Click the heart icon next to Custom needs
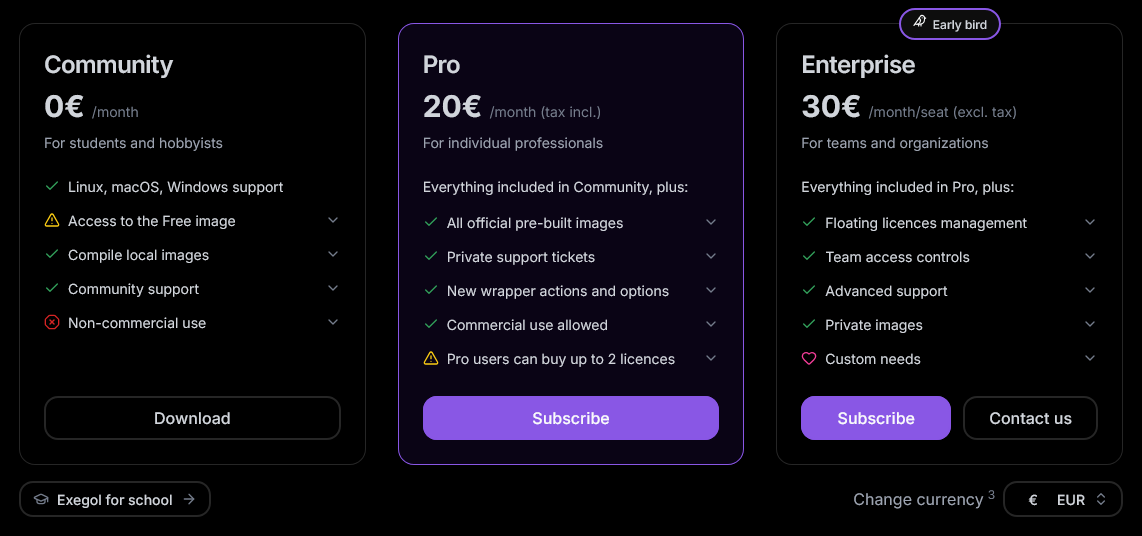 coord(809,359)
